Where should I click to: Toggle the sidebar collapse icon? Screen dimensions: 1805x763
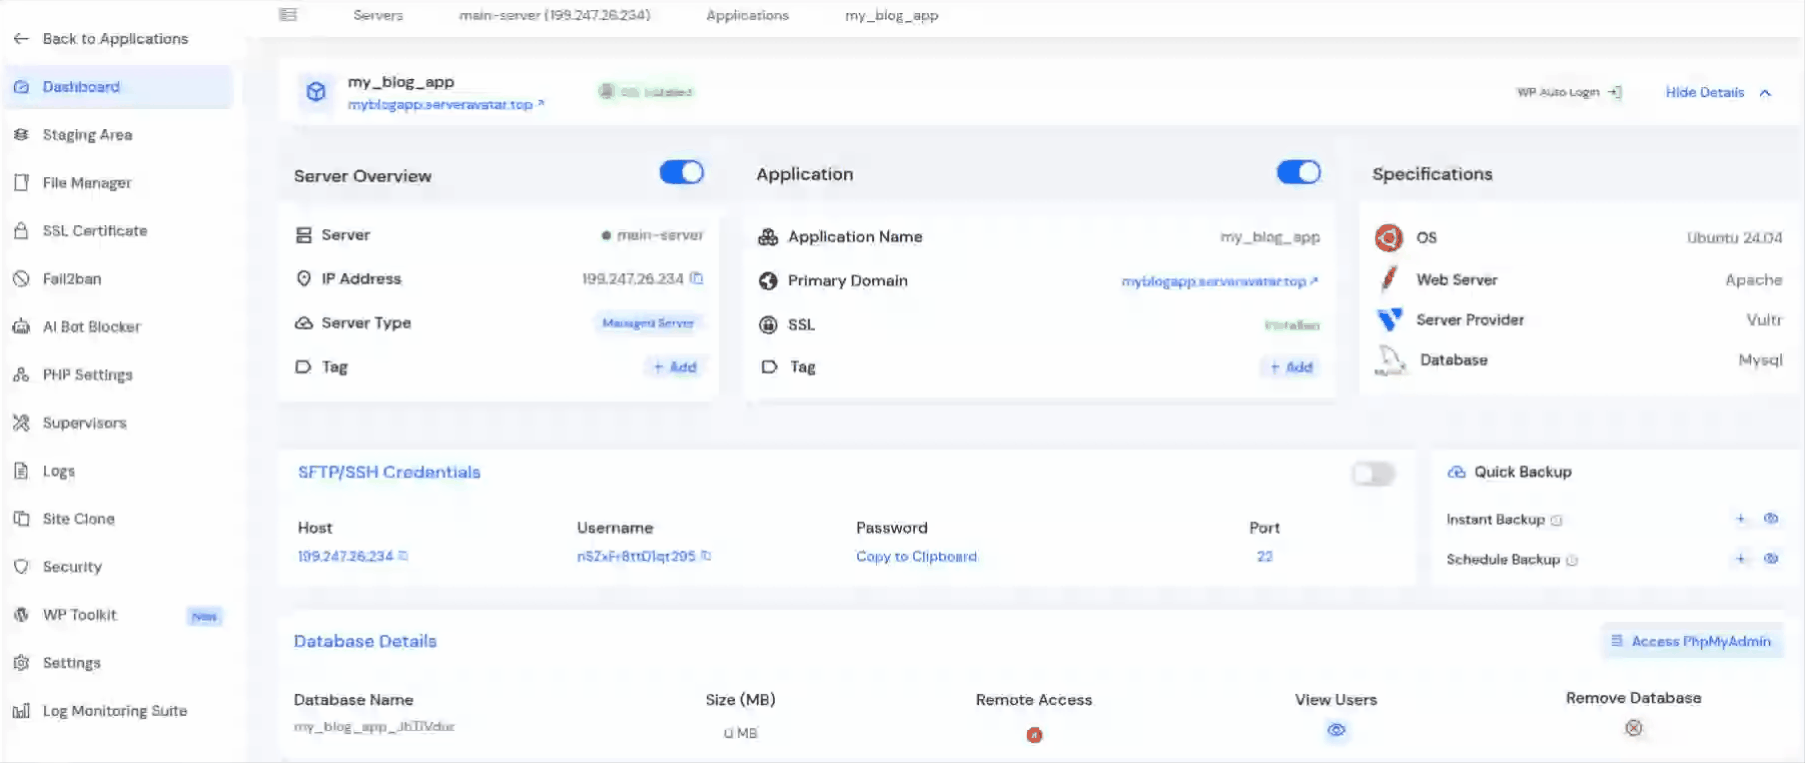288,15
